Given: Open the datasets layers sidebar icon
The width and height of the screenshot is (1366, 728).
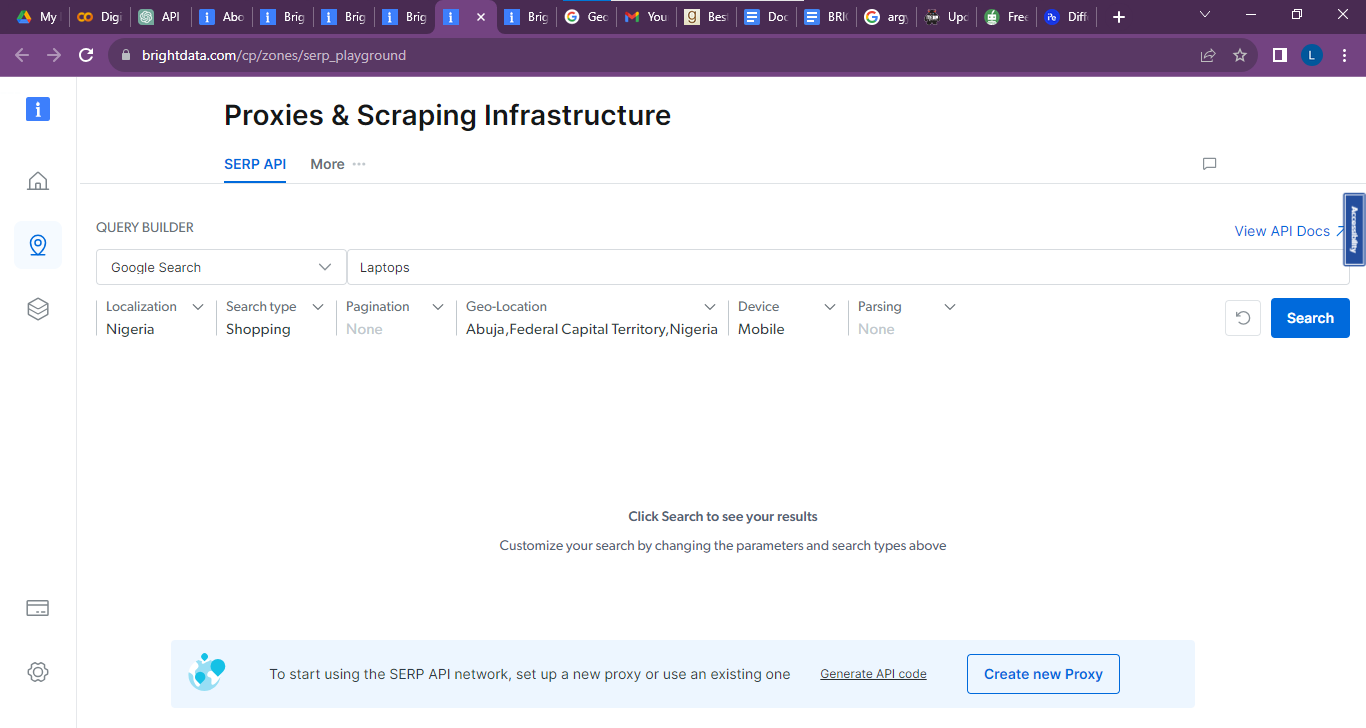Looking at the screenshot, I should pyautogui.click(x=38, y=309).
